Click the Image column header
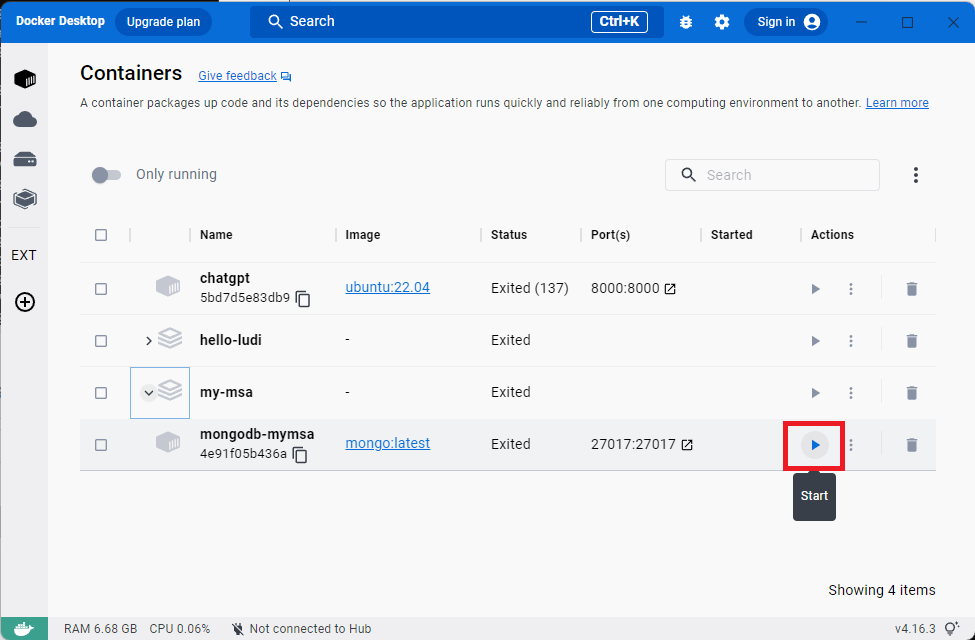975x640 pixels. pyautogui.click(x=363, y=235)
